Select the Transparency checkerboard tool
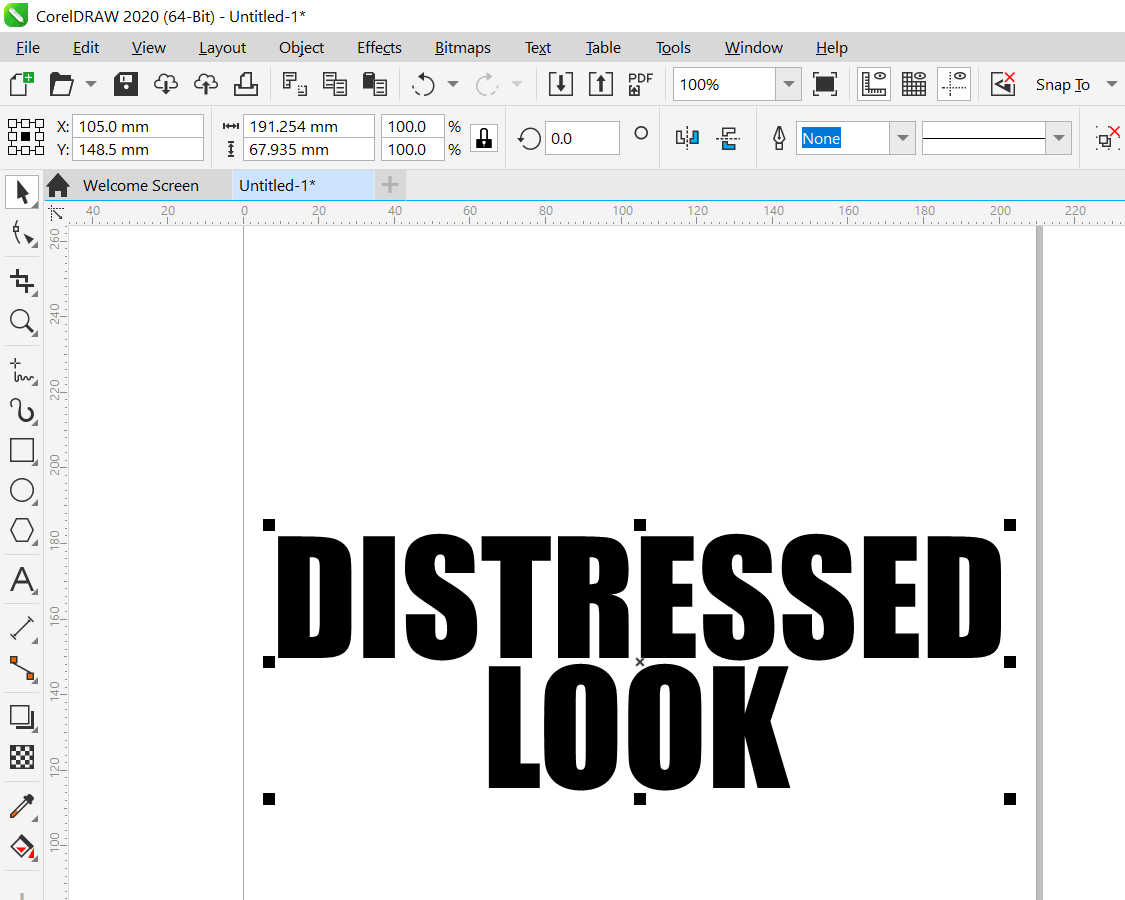Screen dimensions: 1125x900 [x=22, y=757]
